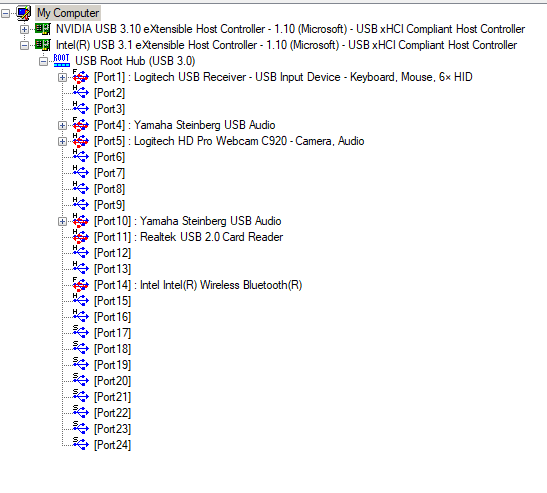Collapse the My Computer tree node
The width and height of the screenshot is (547, 493).
pyautogui.click(x=5, y=14)
